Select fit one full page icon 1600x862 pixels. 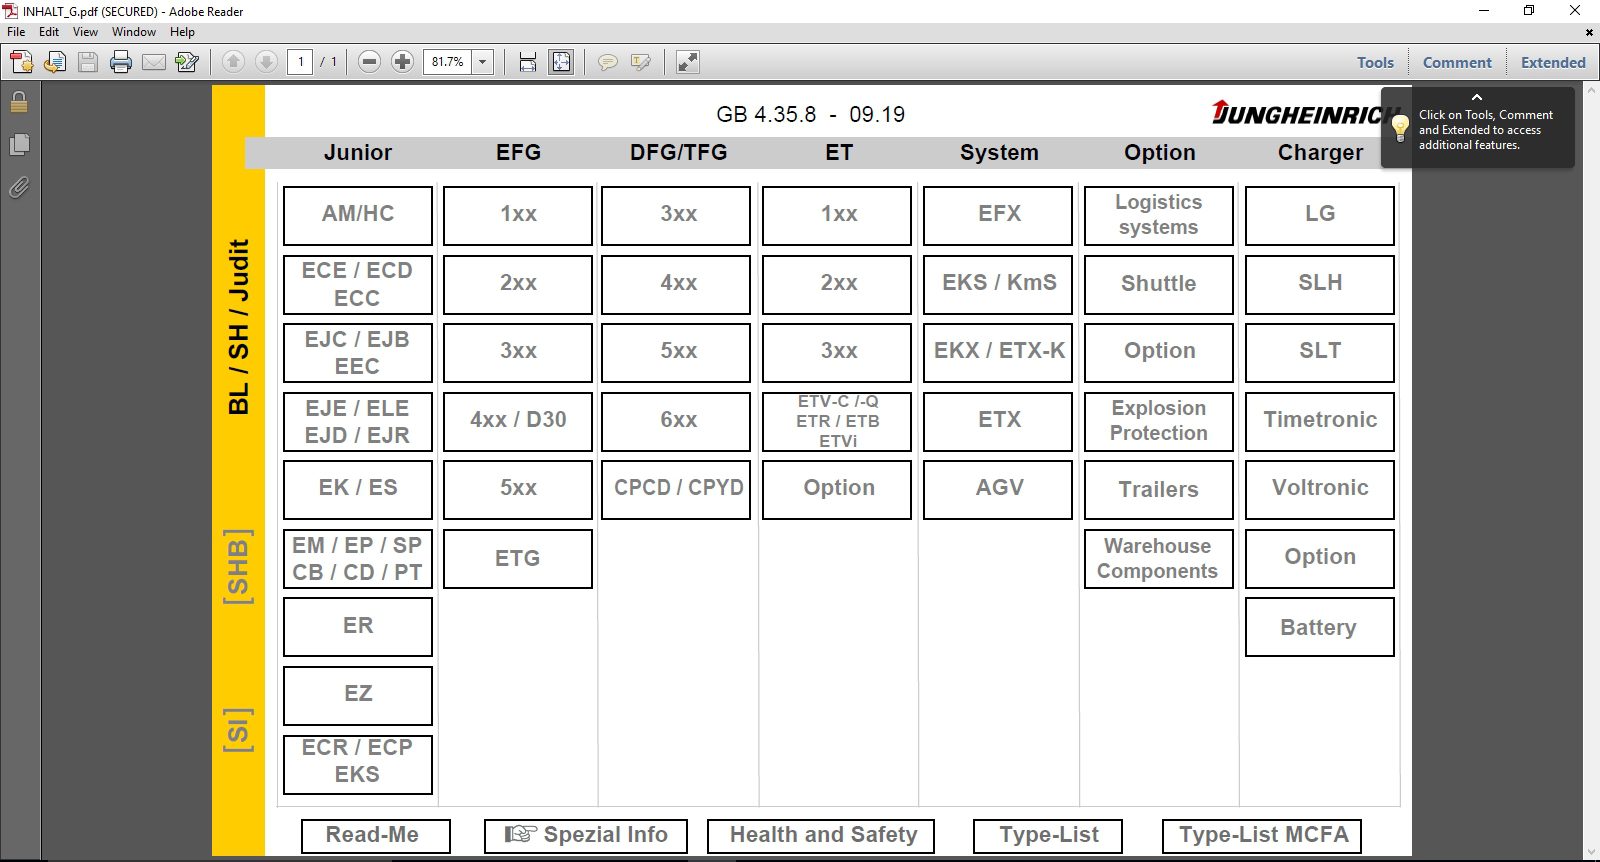tap(561, 62)
